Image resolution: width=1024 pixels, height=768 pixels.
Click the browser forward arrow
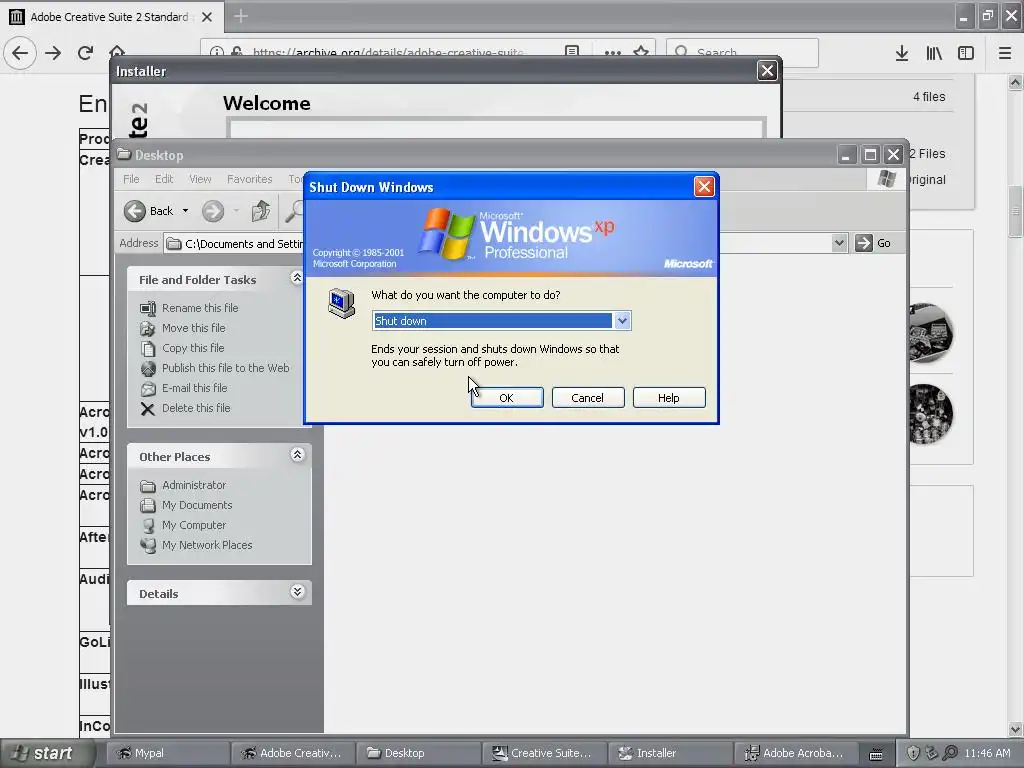pos(53,53)
